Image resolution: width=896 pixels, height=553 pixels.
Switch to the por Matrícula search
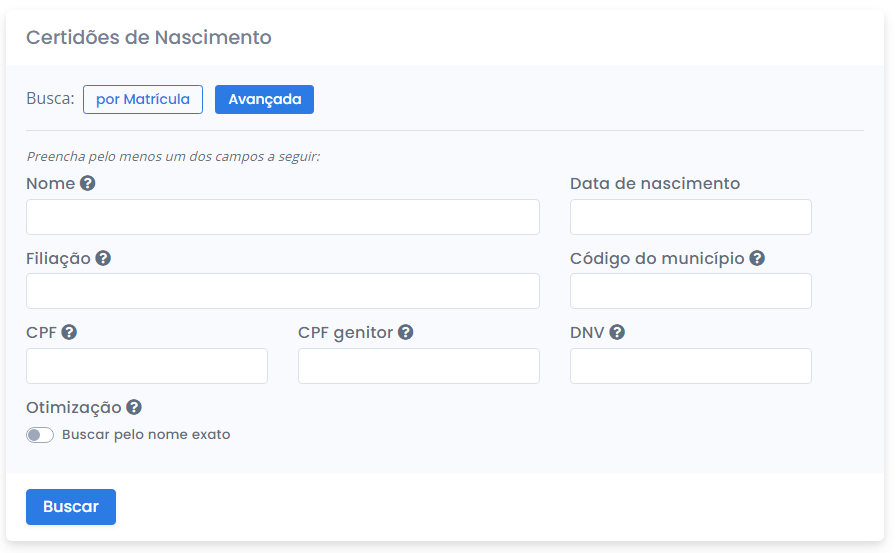point(143,100)
